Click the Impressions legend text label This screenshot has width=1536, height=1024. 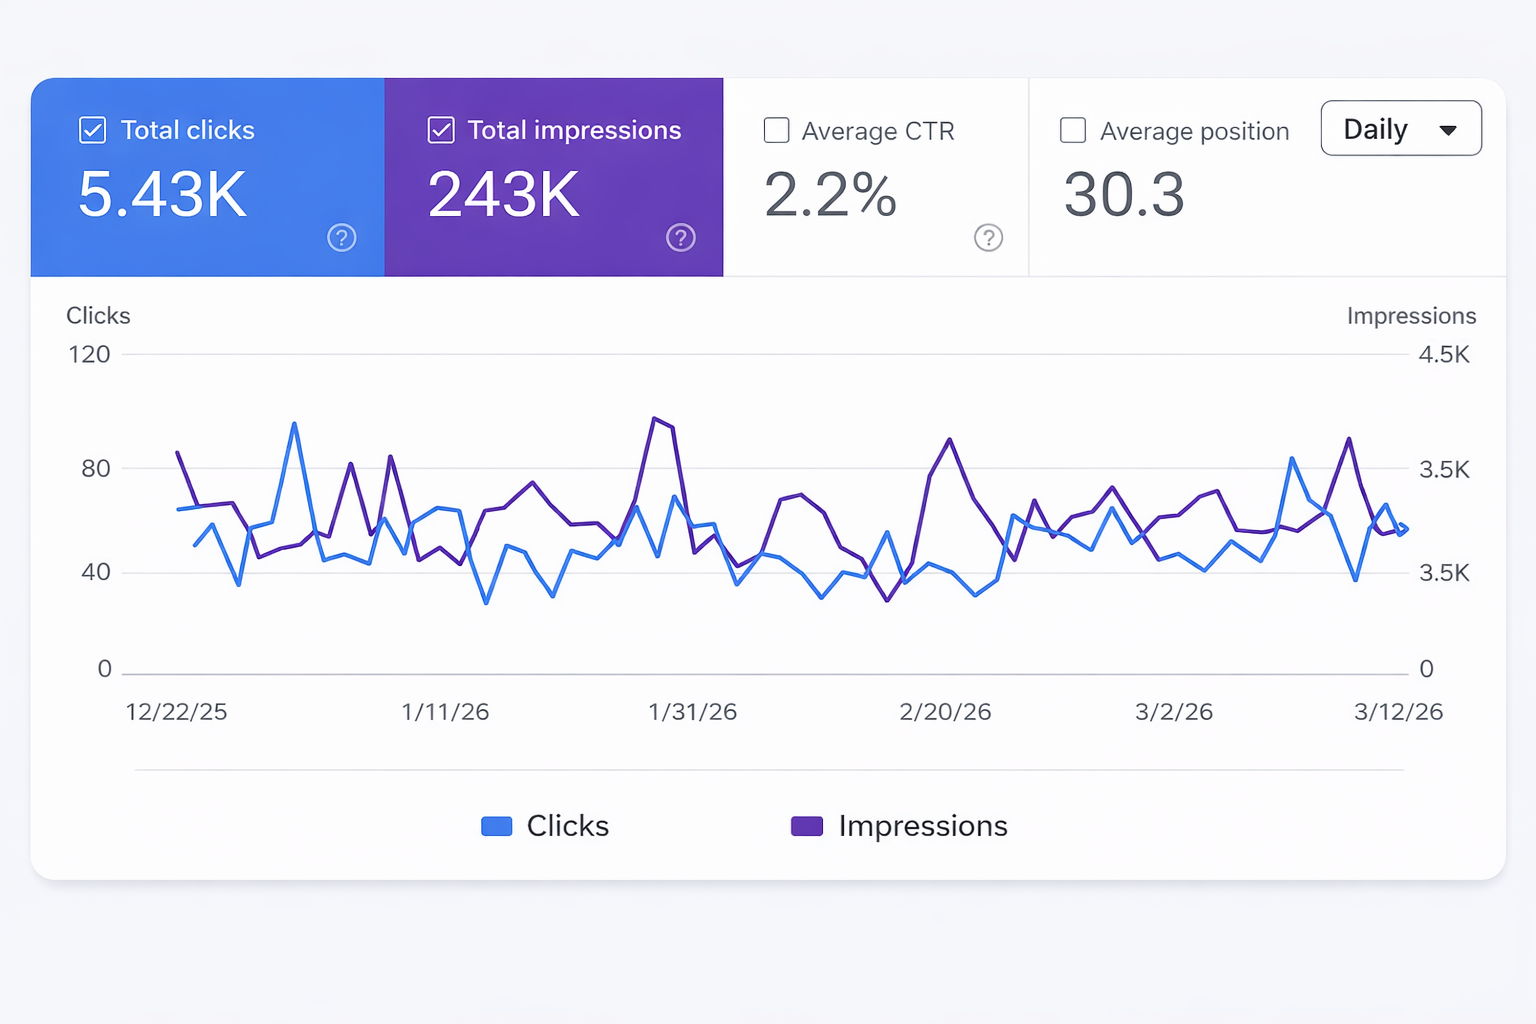pyautogui.click(x=922, y=826)
